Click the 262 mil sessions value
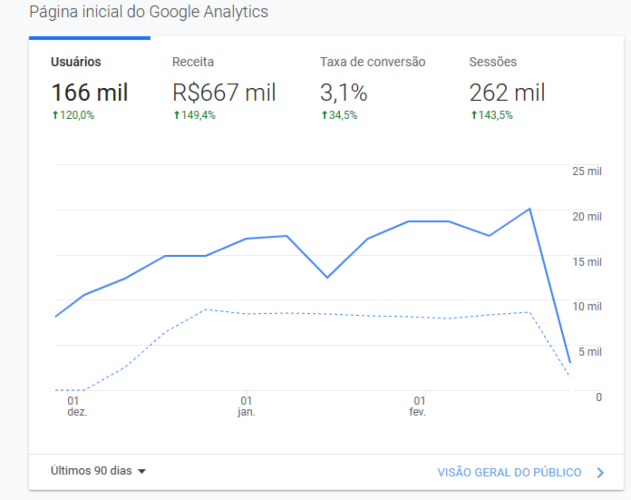Screen dimensions: 631x500 coord(507,92)
